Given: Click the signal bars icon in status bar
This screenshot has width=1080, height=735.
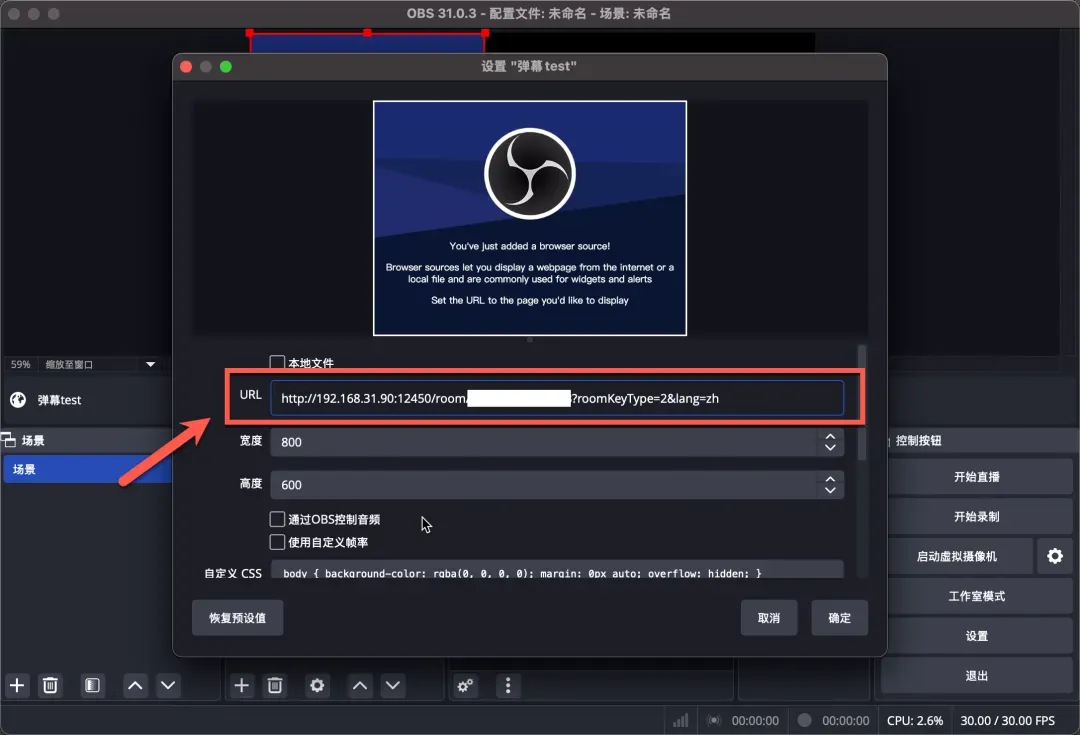Looking at the screenshot, I should tap(681, 721).
